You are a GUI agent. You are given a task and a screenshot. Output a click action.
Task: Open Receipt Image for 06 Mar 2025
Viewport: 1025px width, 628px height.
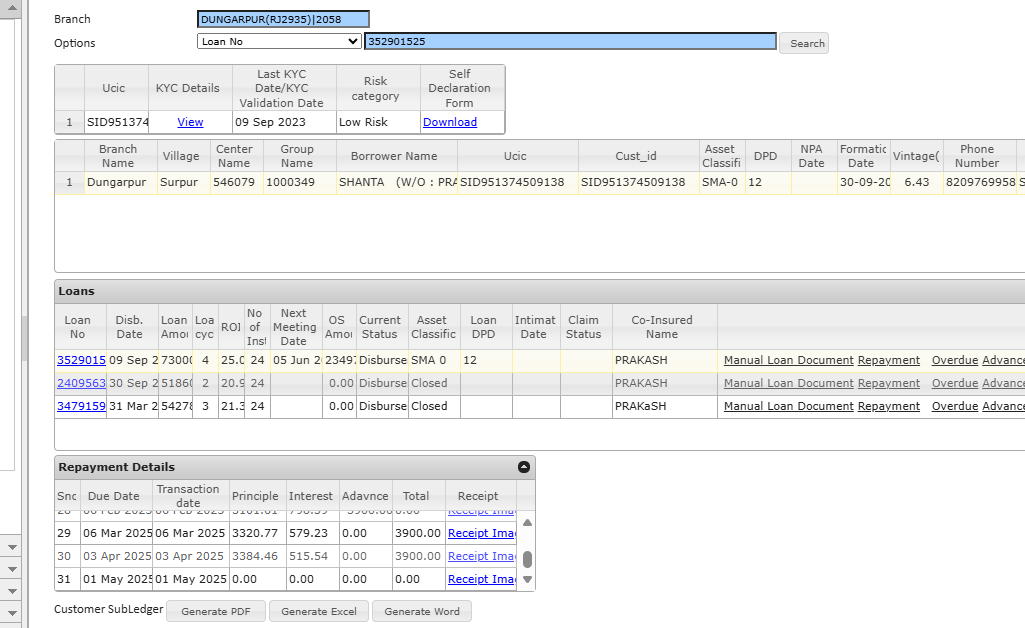481,533
